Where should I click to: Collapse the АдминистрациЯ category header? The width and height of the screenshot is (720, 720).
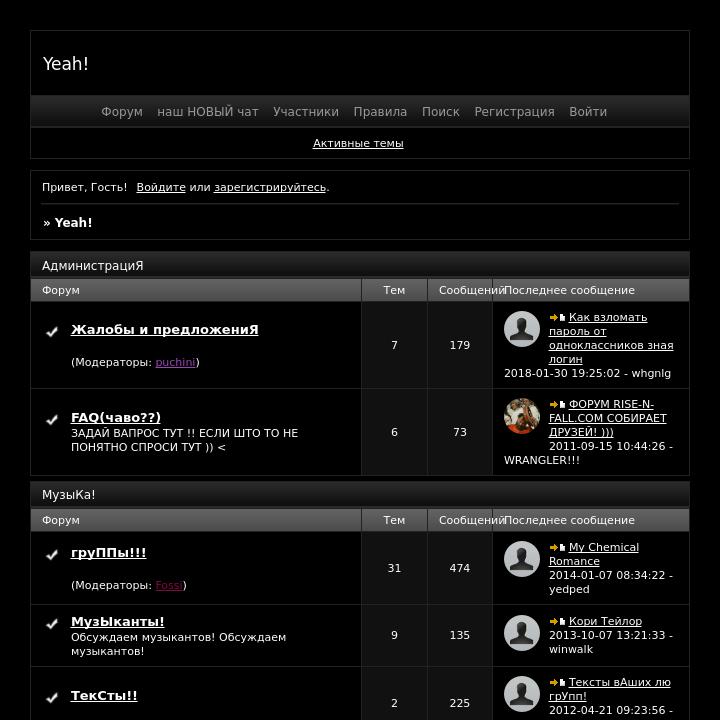(360, 265)
